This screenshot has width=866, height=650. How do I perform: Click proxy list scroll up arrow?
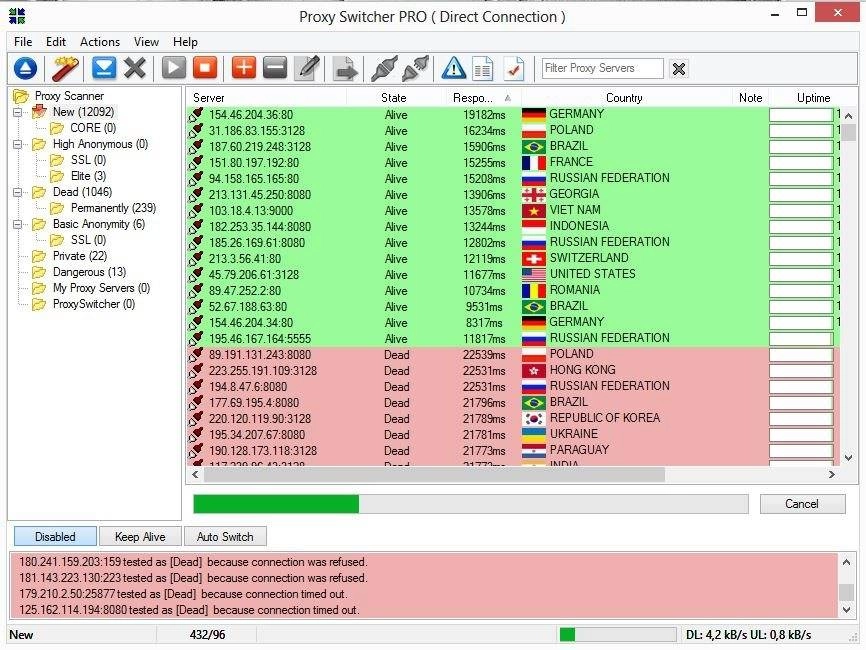coord(849,116)
